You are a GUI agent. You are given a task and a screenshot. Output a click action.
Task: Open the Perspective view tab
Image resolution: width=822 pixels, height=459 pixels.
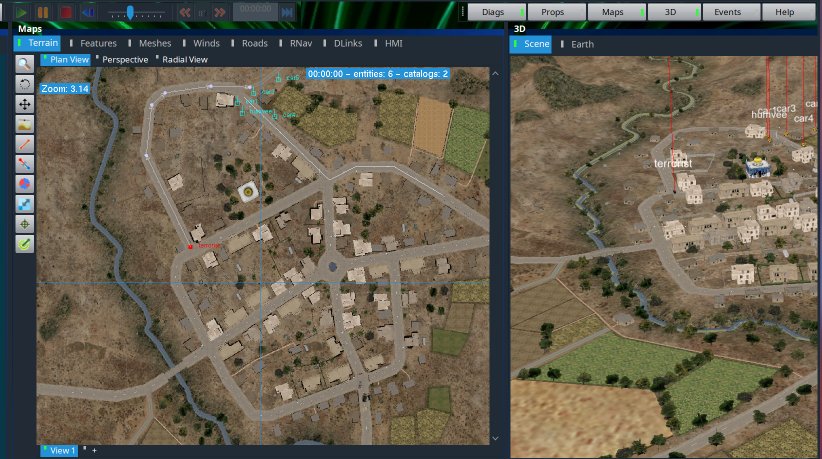[x=125, y=60]
